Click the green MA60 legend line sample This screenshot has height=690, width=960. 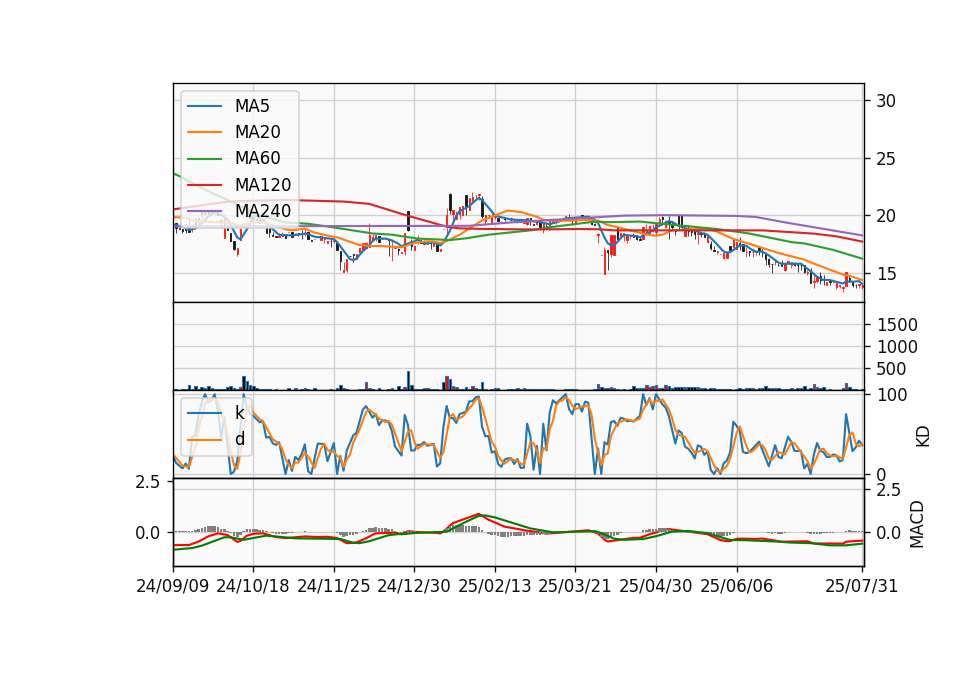point(204,159)
